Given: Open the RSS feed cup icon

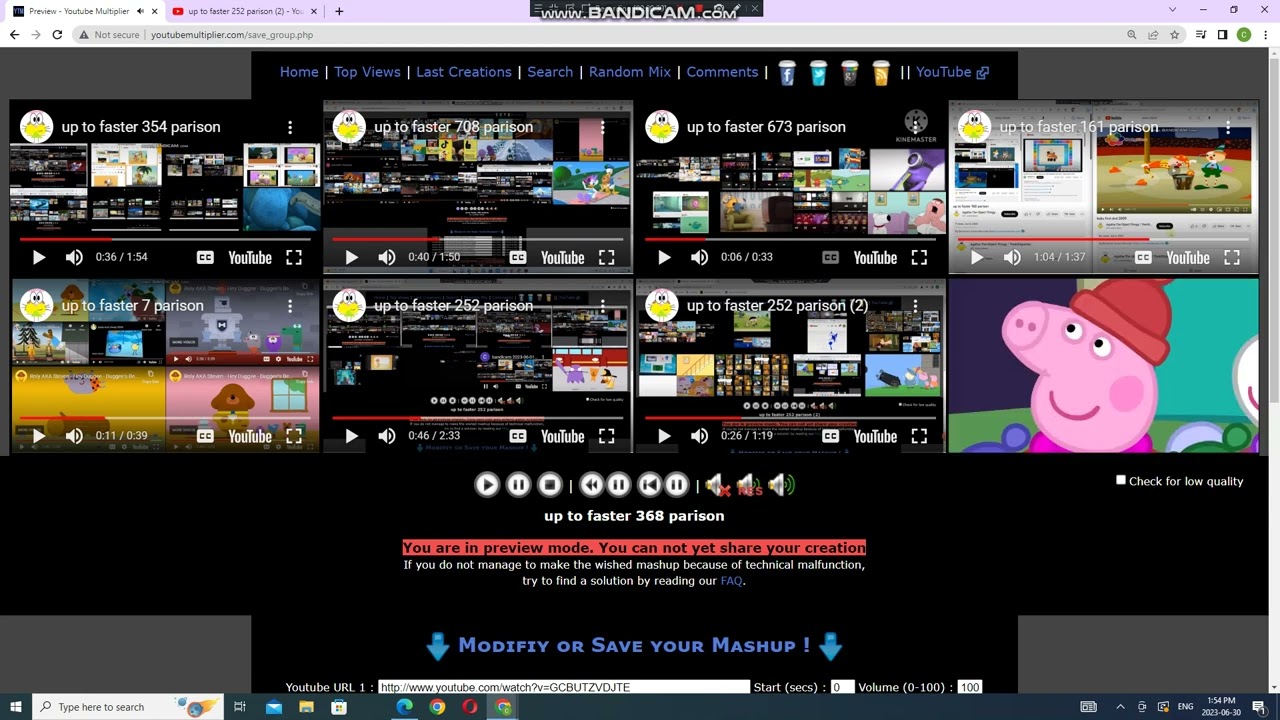Looking at the screenshot, I should 881,73.
